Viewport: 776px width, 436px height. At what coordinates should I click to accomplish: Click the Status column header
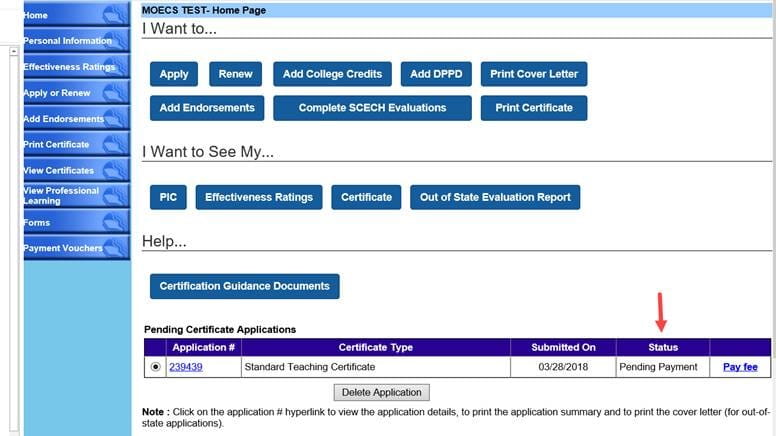[x=663, y=347]
